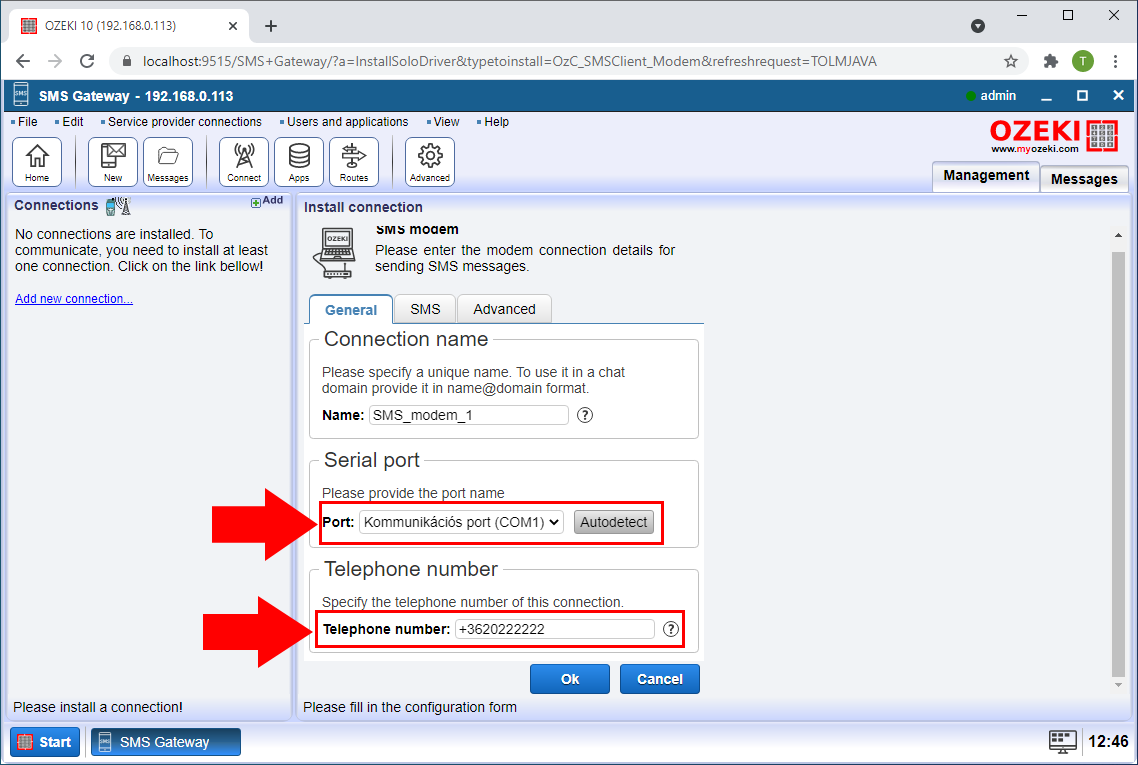The width and height of the screenshot is (1138, 765).
Task: Open Service provider connections menu
Action: point(184,122)
